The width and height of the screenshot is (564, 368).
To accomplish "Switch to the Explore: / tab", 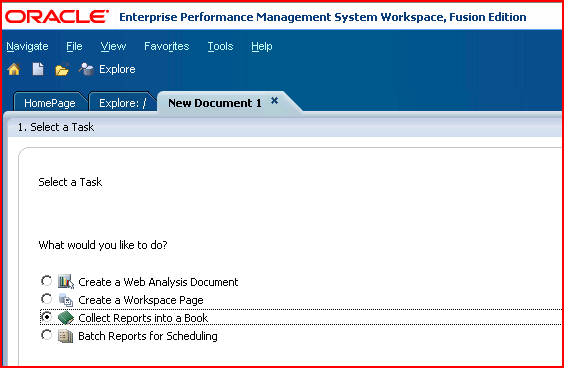I will pos(122,103).
